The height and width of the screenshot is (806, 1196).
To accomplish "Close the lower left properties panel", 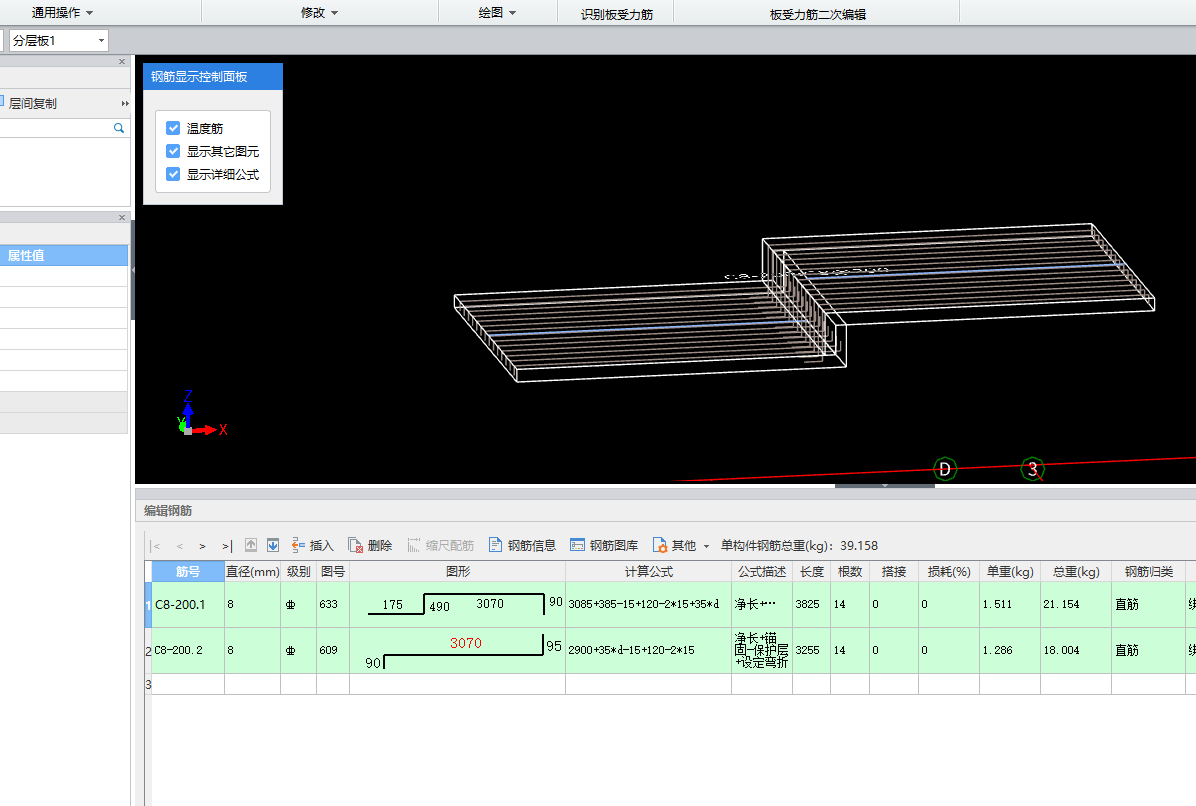I will pyautogui.click(x=122, y=218).
